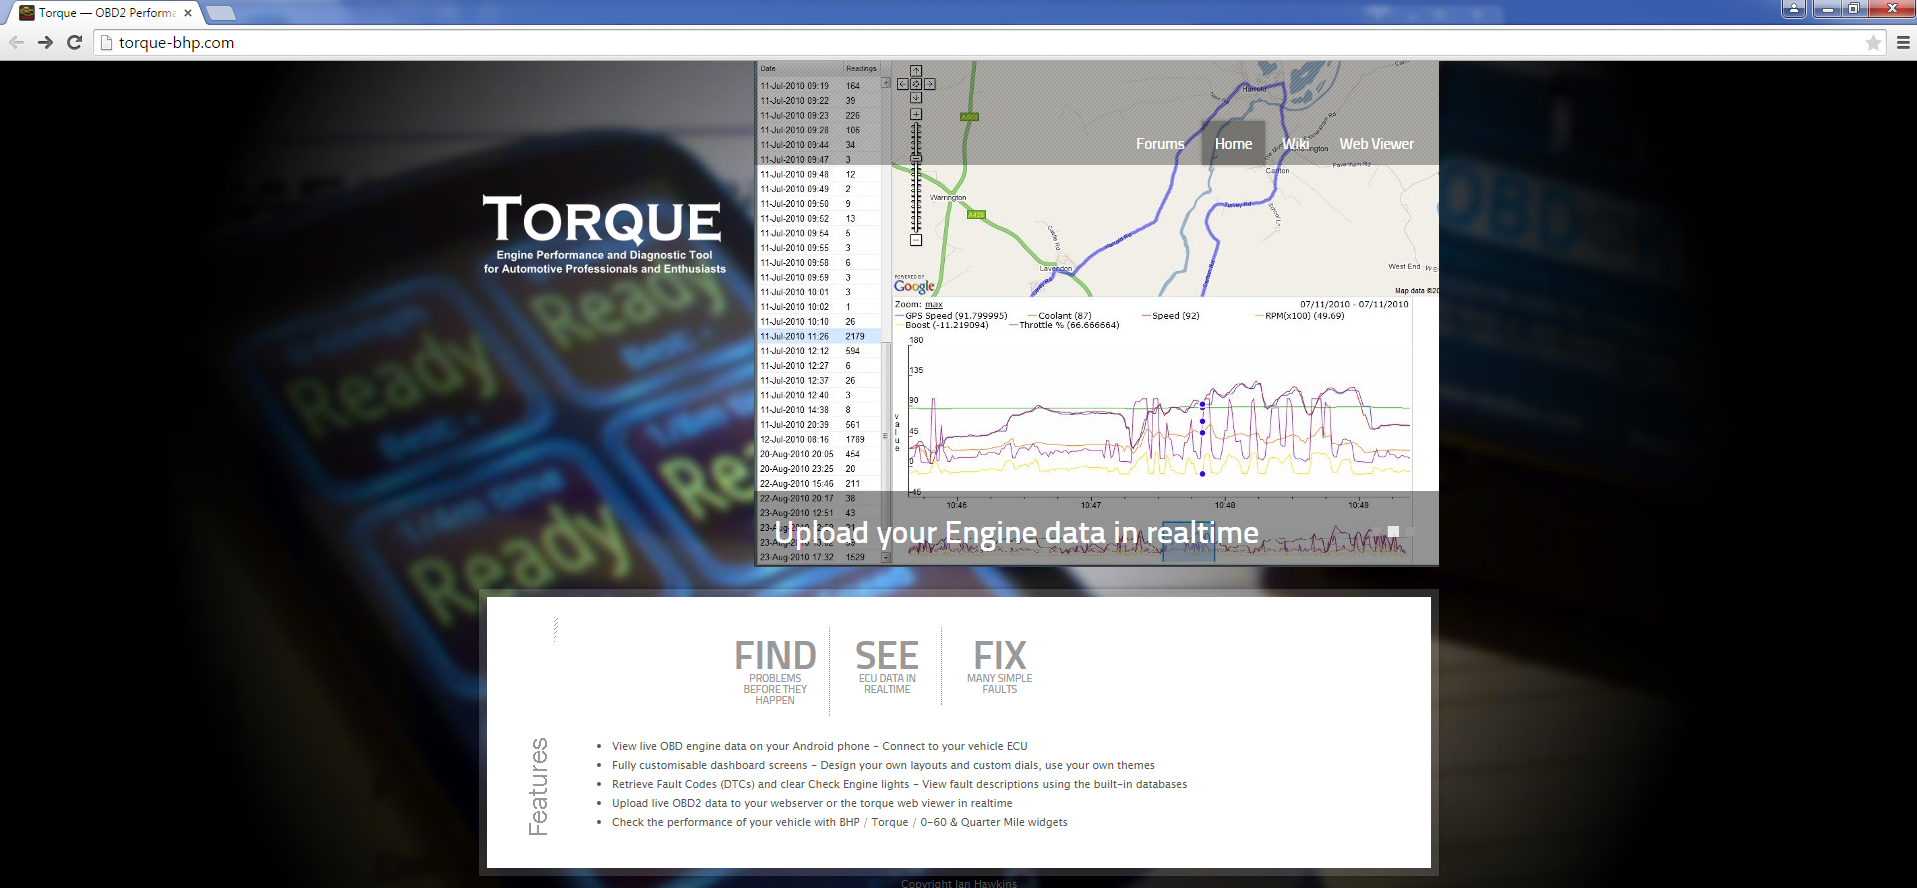
Task: Select 'Fully customisable dashboard screens' bullet
Action: (x=883, y=765)
